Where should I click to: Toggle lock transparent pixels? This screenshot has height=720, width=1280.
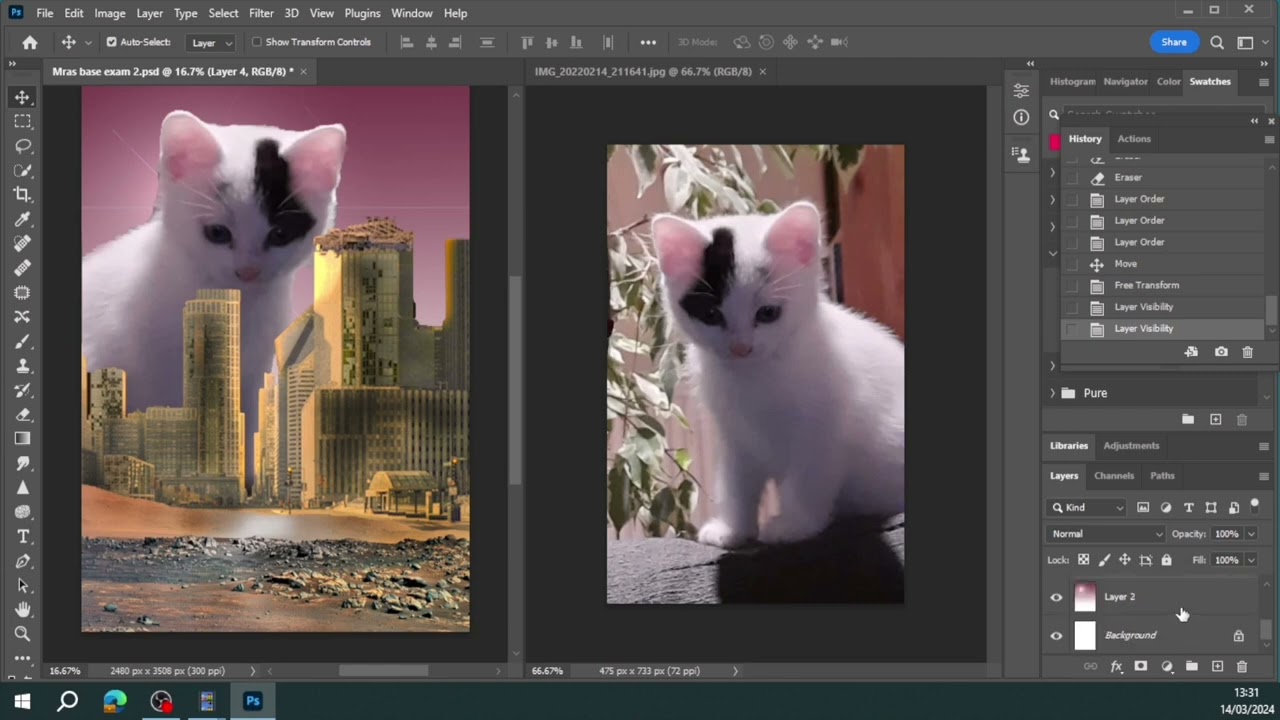click(x=1083, y=560)
